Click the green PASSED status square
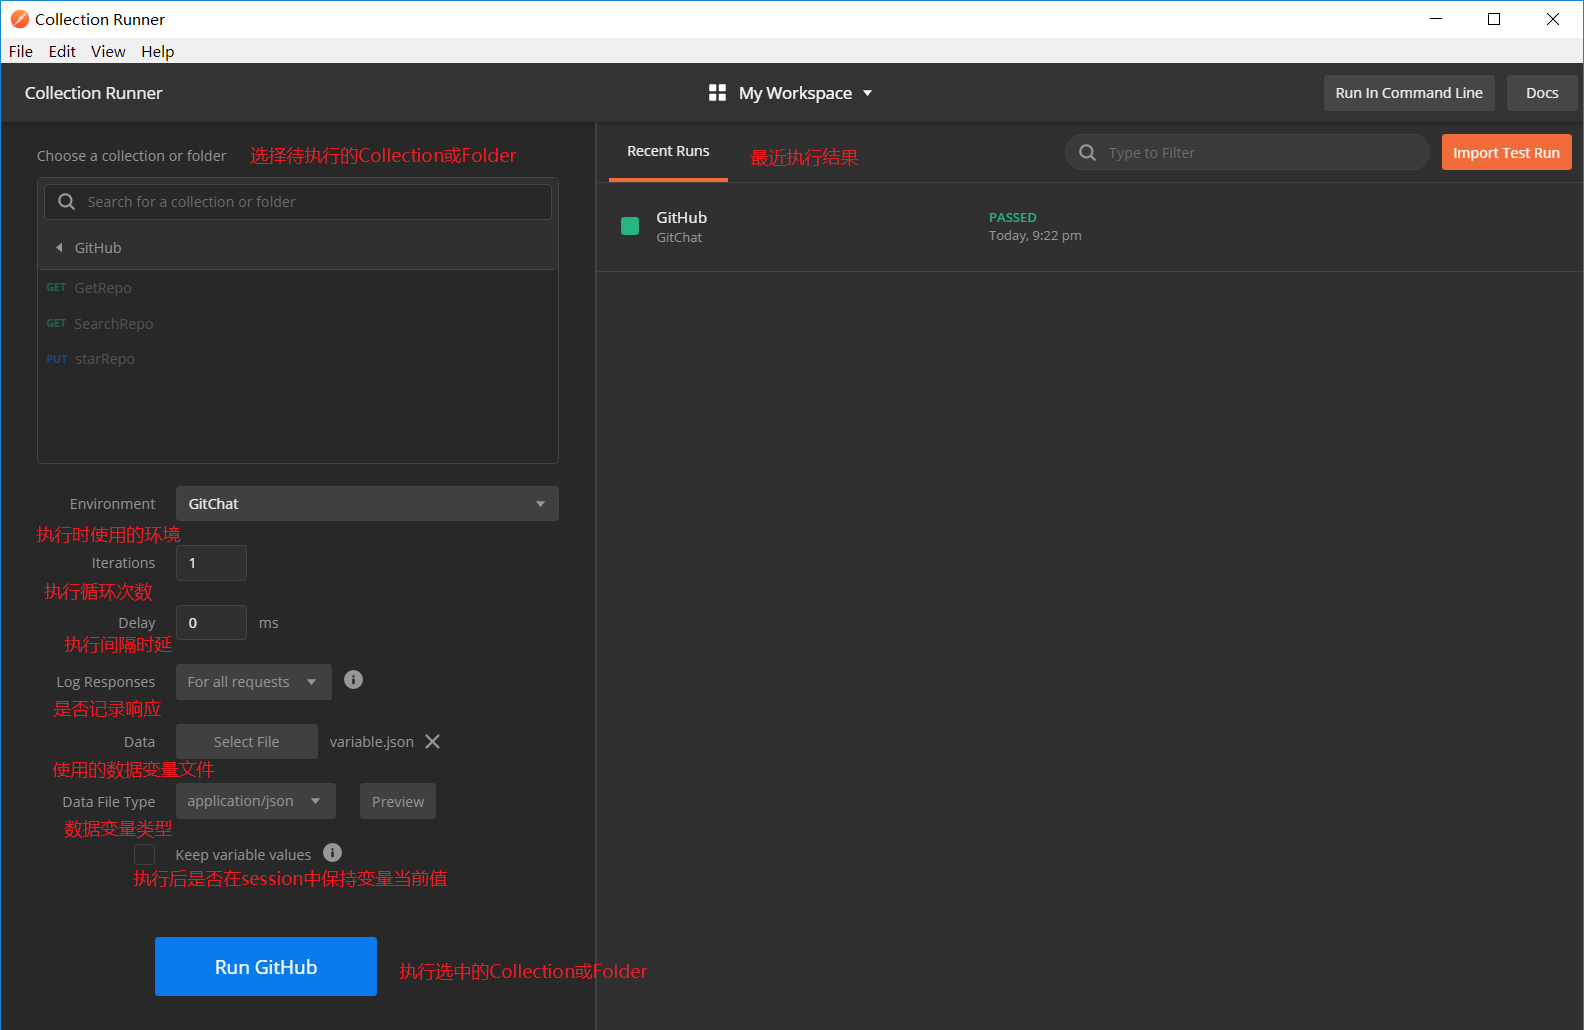This screenshot has width=1584, height=1030. tap(630, 226)
